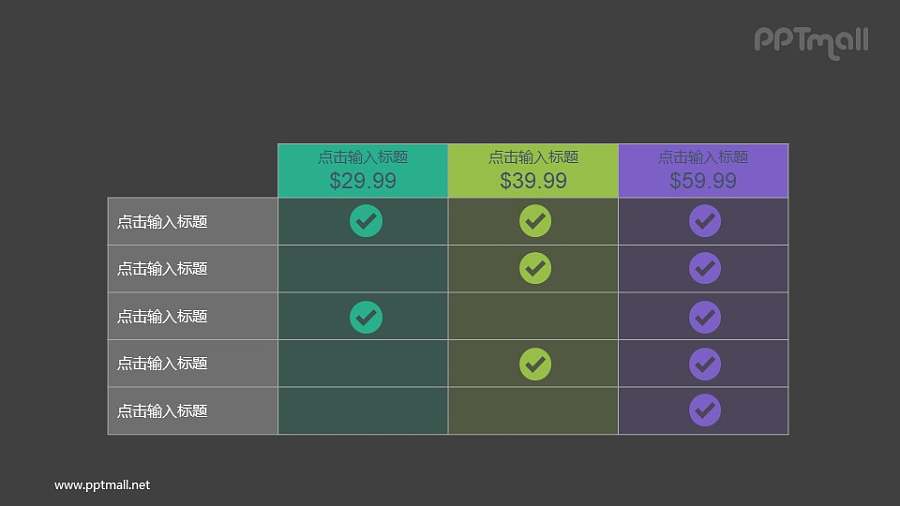Click the lime green checkmark in the first row
This screenshot has width=900, height=506.
pos(535,221)
